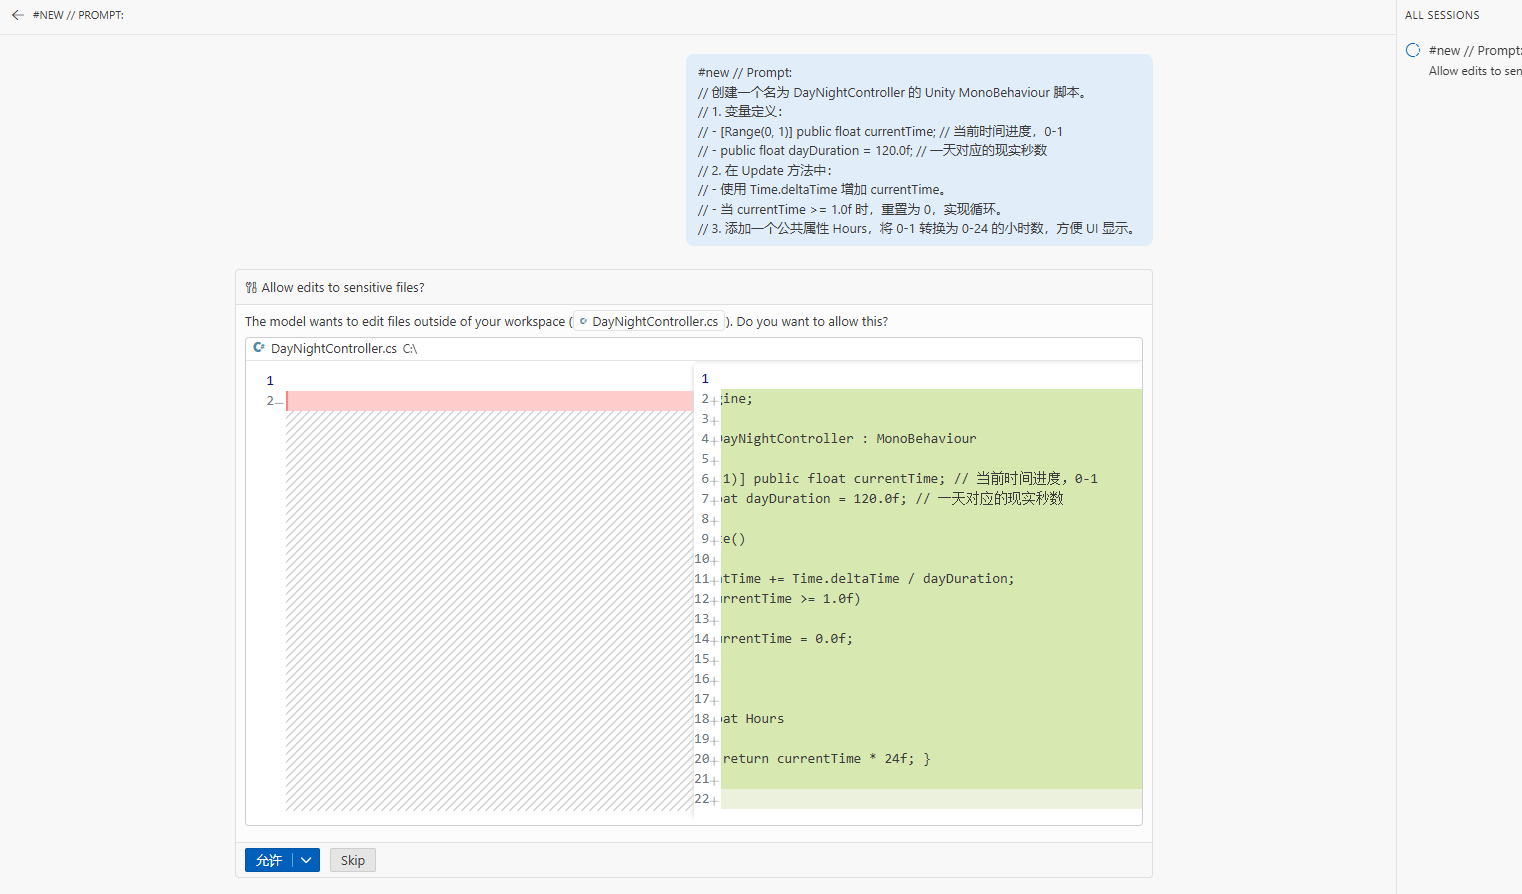
Task: Click the minus marker on removed line 2
Action: point(279,402)
